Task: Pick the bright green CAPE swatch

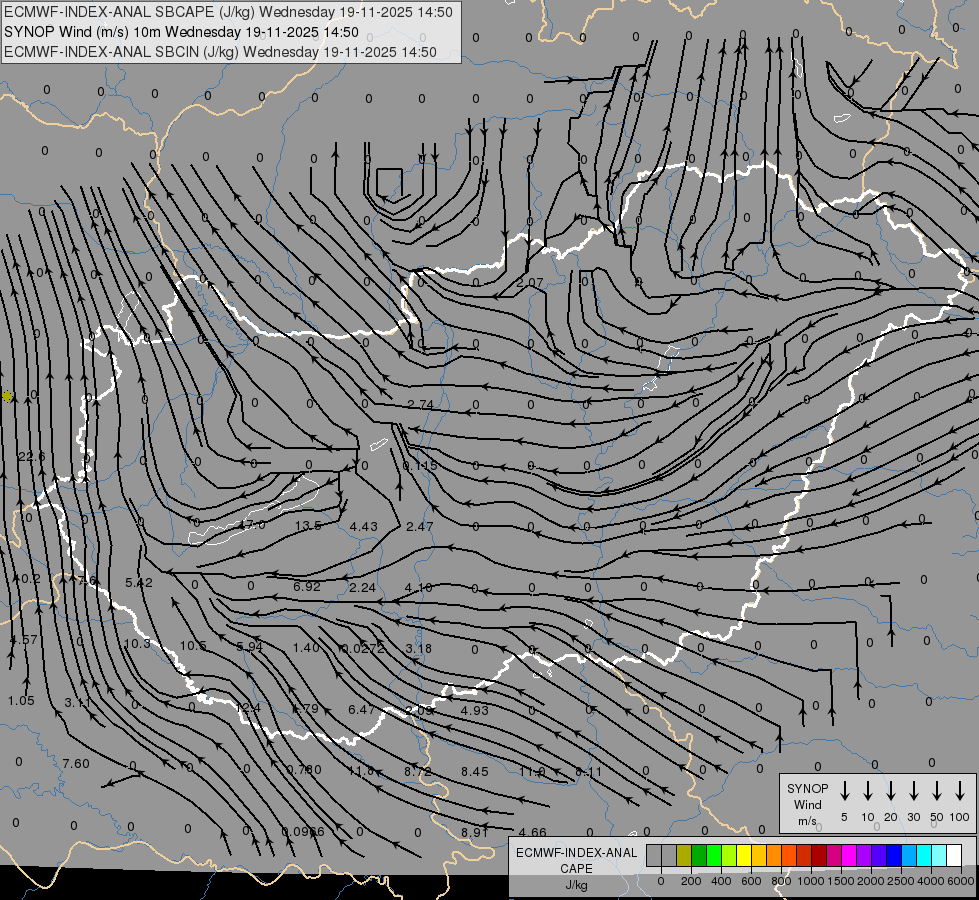Action: (714, 855)
